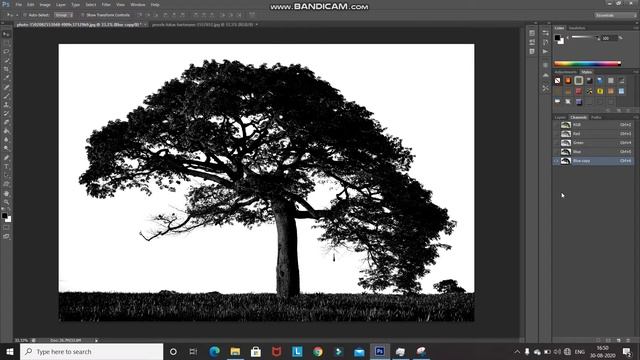
Task: Switch to the second document tab
Action: click(x=203, y=24)
